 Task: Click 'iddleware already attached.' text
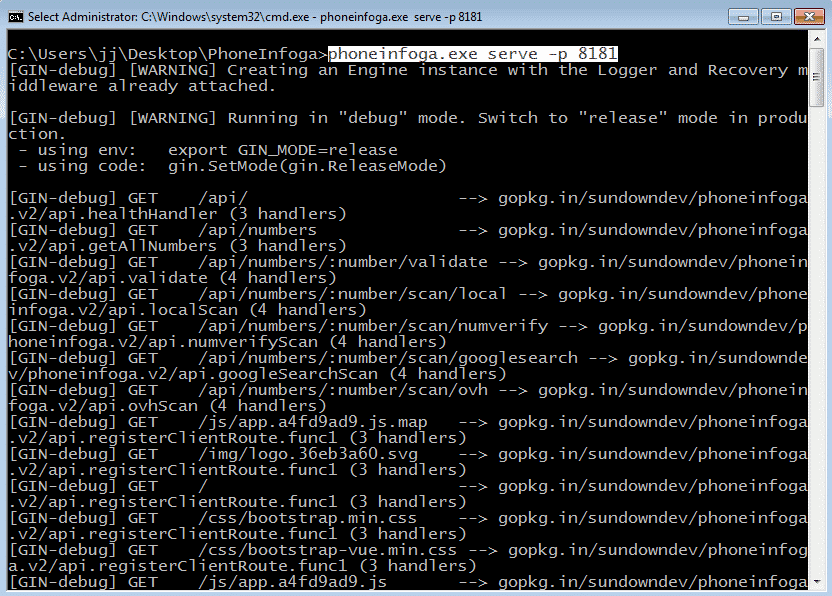pos(142,86)
